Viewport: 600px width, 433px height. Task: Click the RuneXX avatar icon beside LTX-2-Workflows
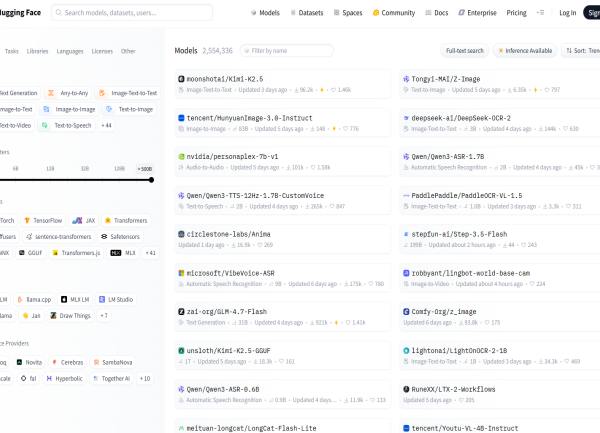(x=406, y=389)
